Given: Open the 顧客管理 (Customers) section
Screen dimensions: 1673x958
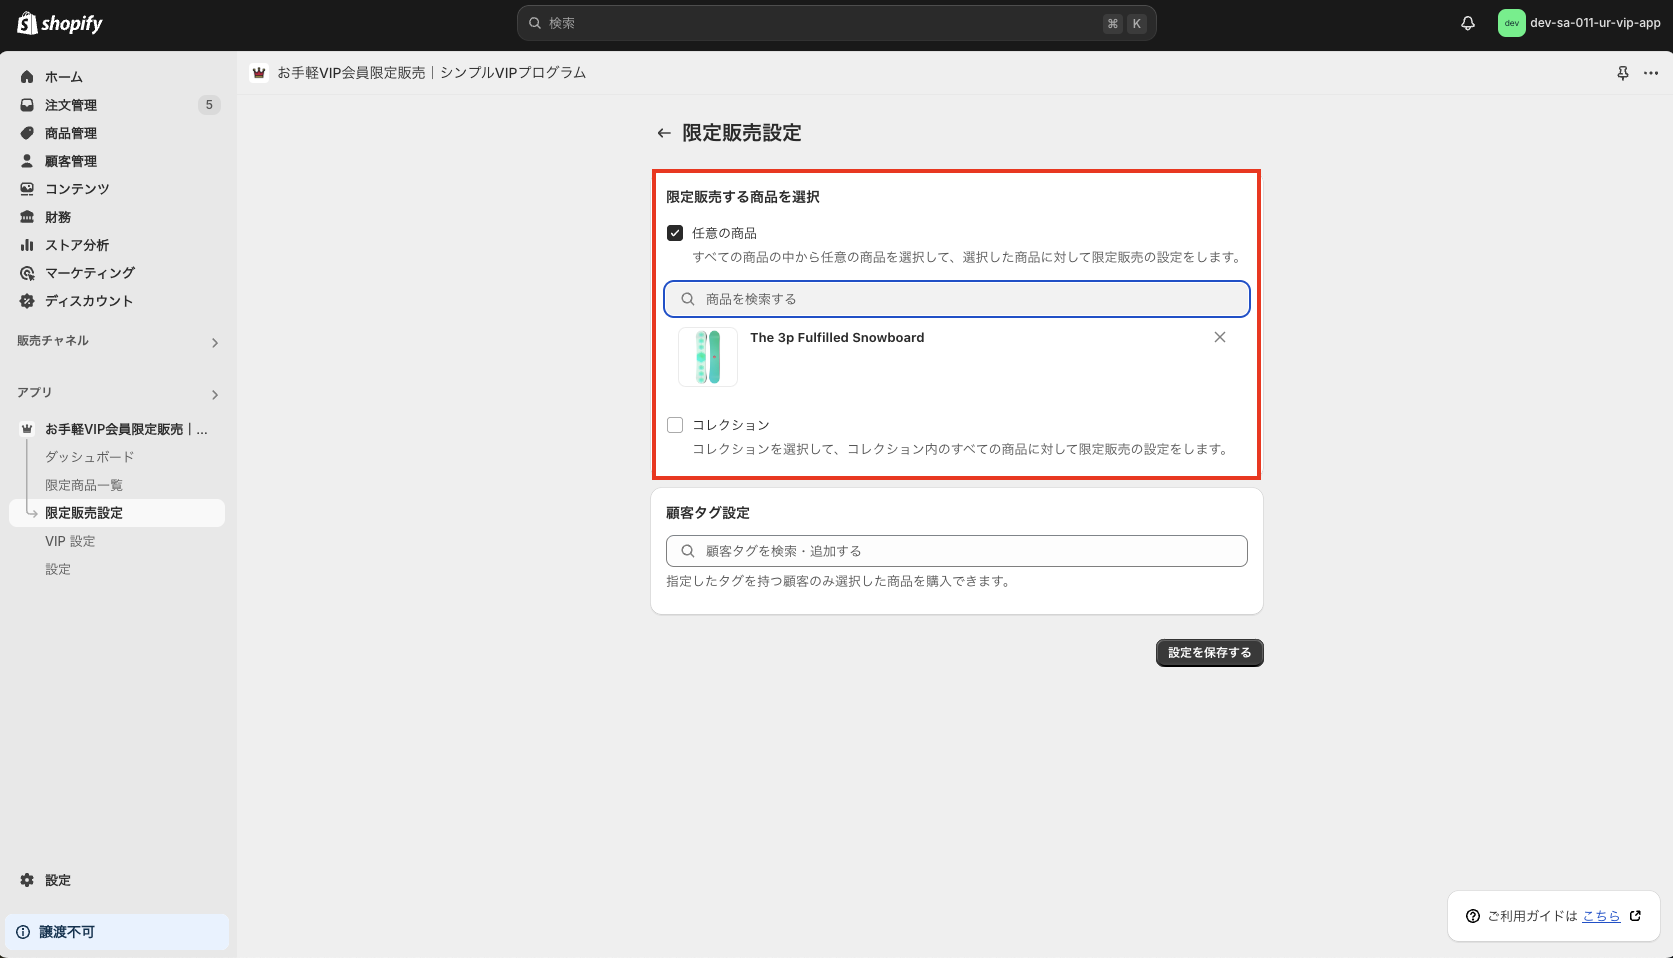Looking at the screenshot, I should coord(72,160).
